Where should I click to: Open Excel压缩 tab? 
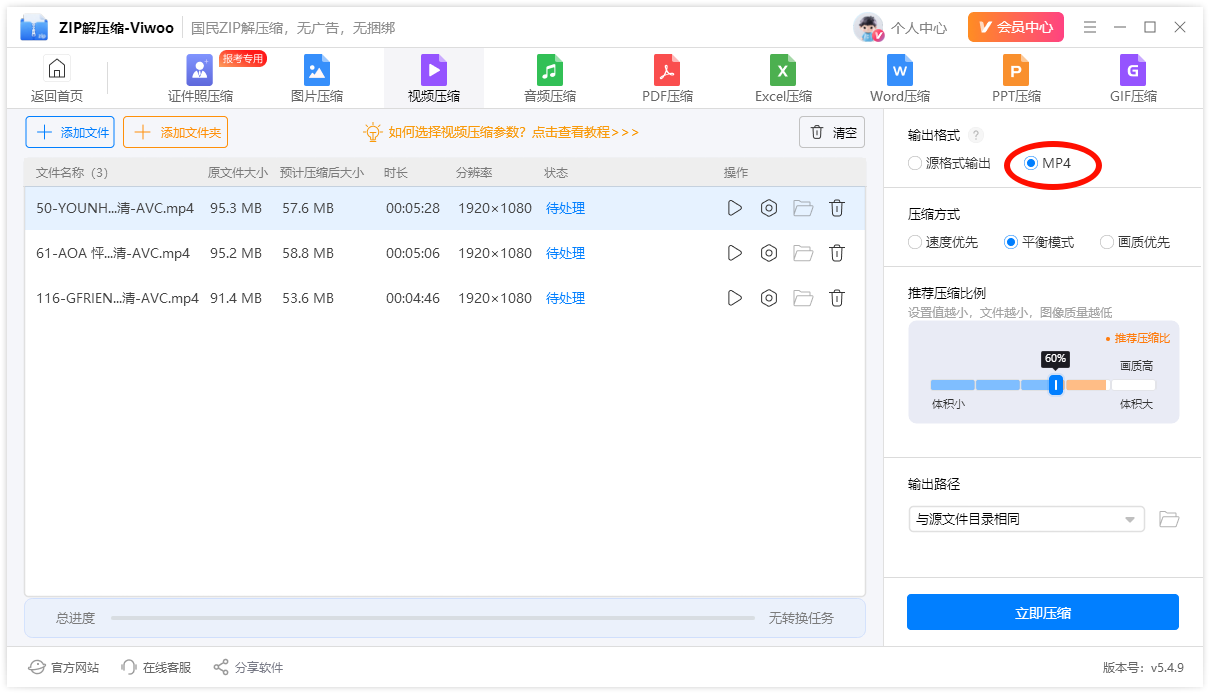tap(783, 79)
